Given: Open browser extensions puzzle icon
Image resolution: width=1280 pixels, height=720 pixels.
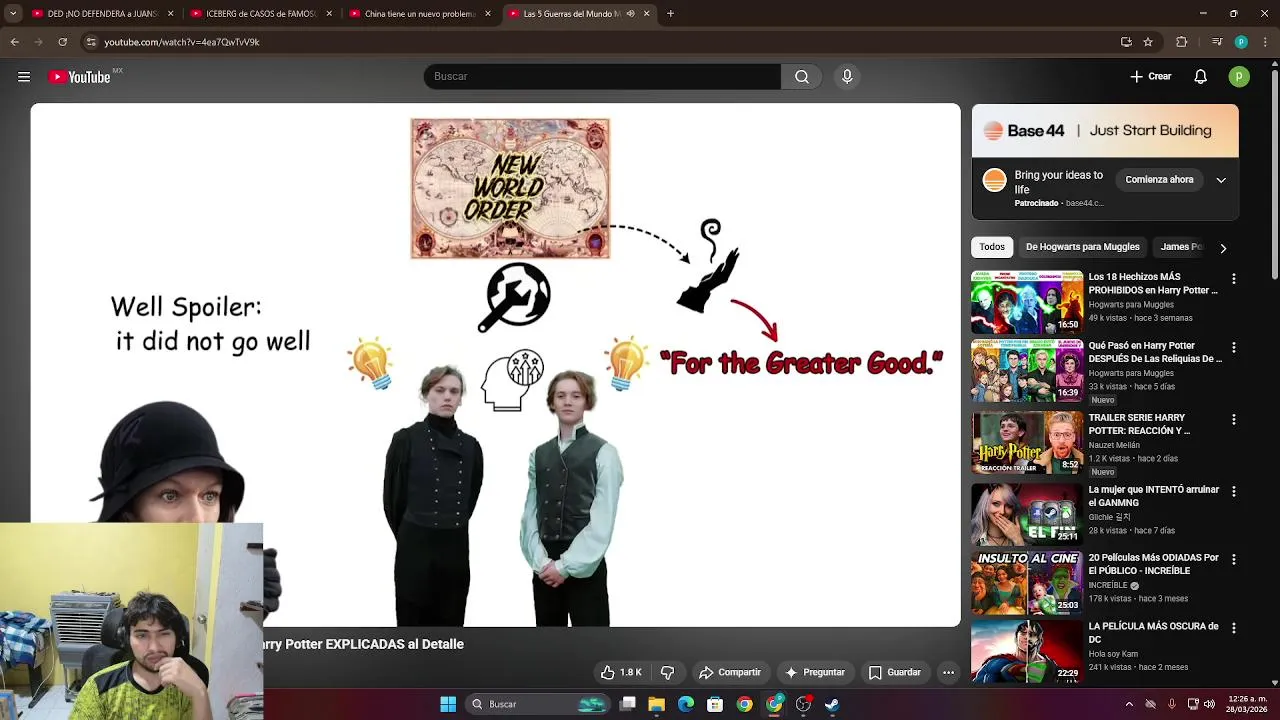Looking at the screenshot, I should (1181, 42).
